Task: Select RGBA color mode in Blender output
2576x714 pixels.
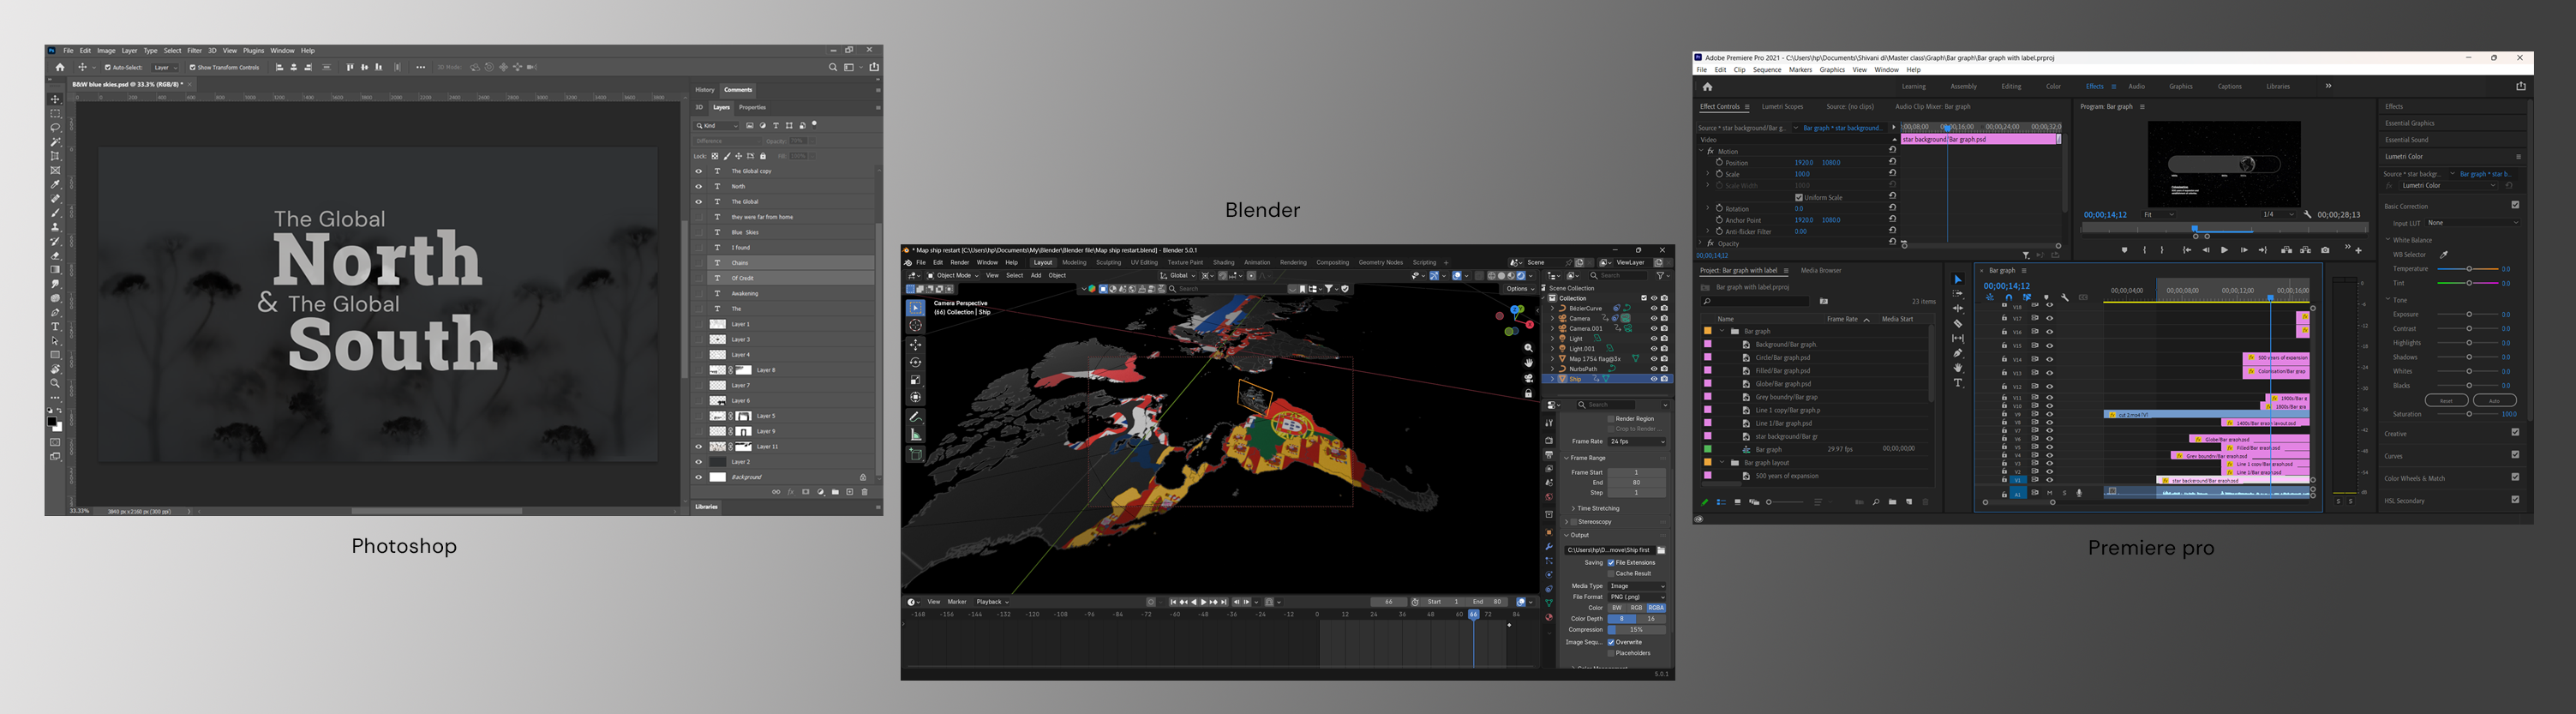Action: (1656, 608)
